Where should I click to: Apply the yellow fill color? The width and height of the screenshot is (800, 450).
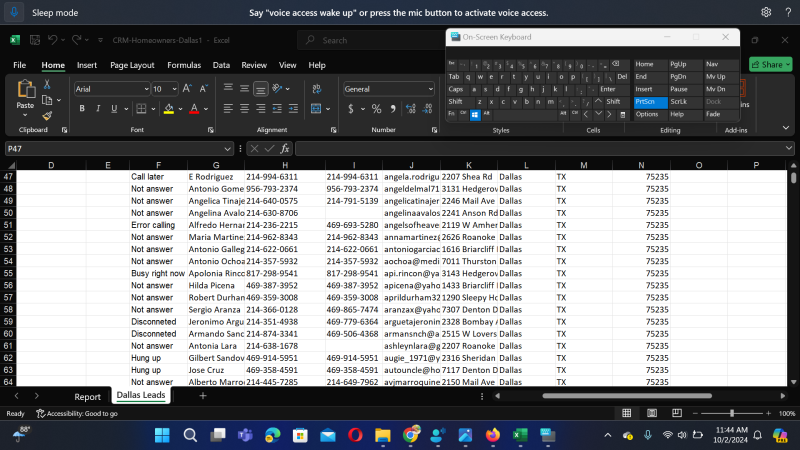[x=169, y=109]
